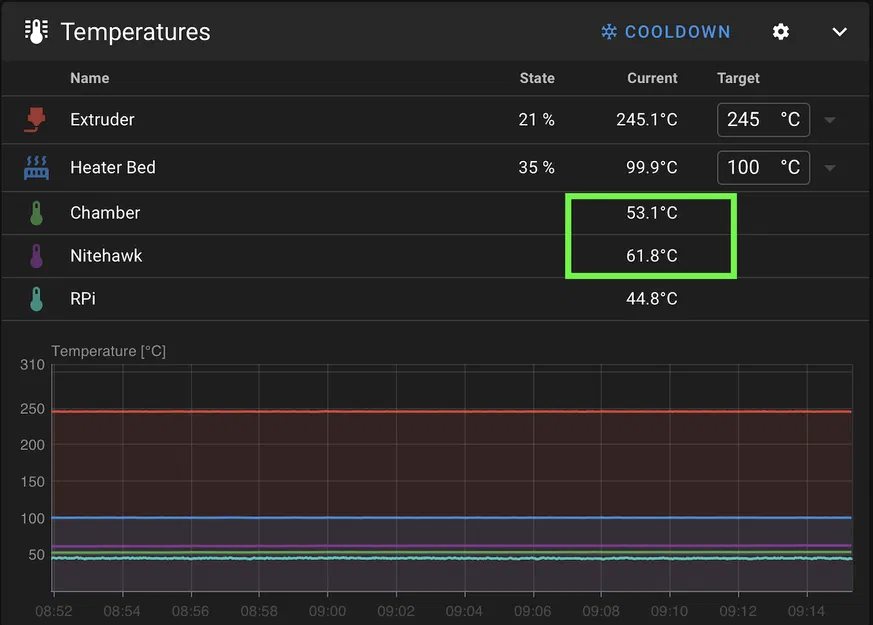
Task: Click the purple Nitehawk thermometer icon
Action: (36, 256)
